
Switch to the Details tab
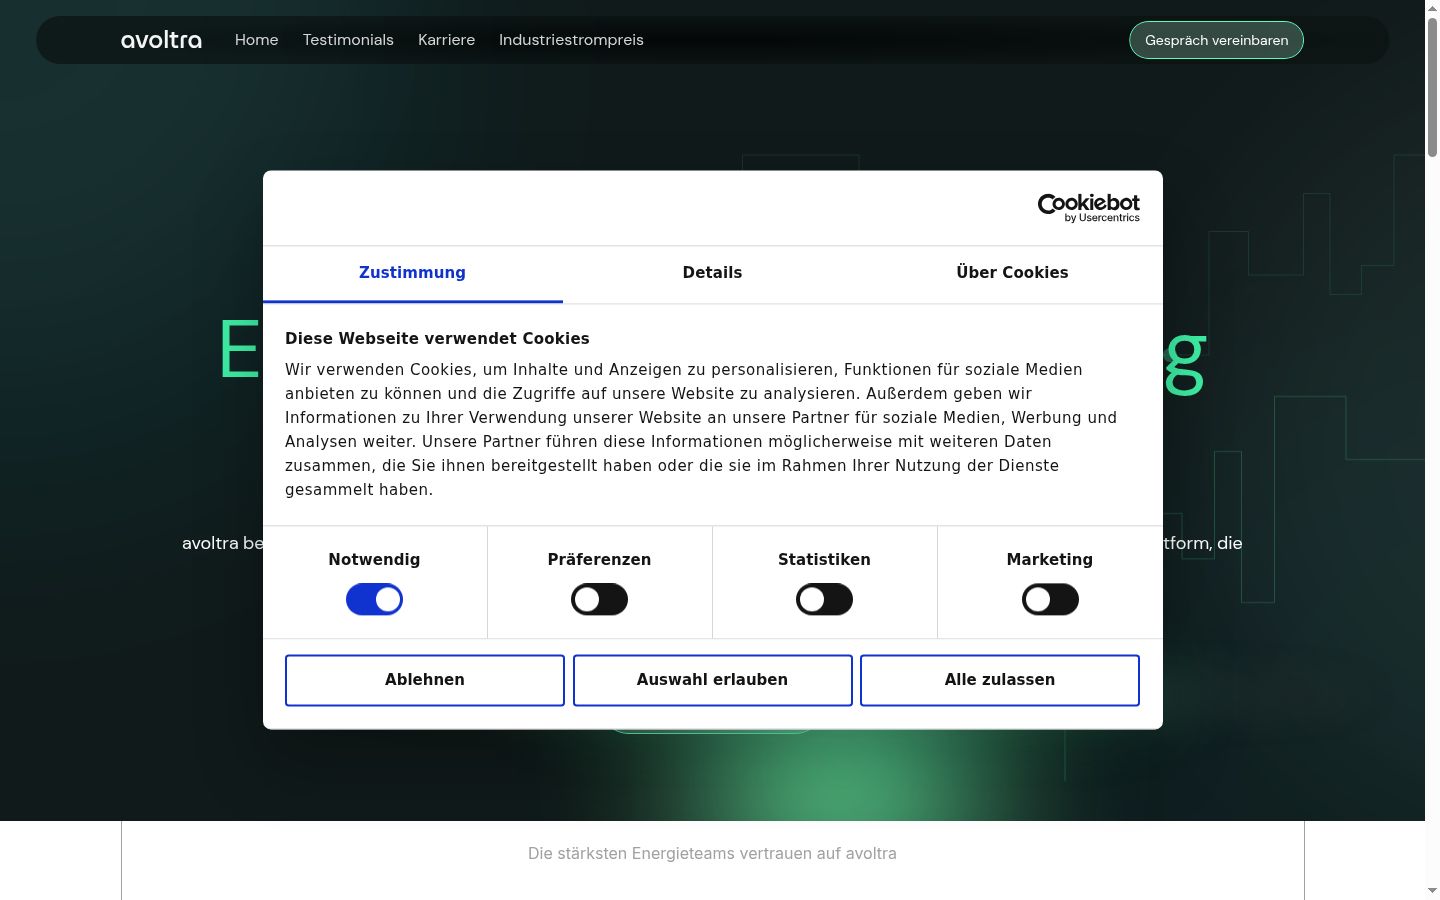point(712,273)
